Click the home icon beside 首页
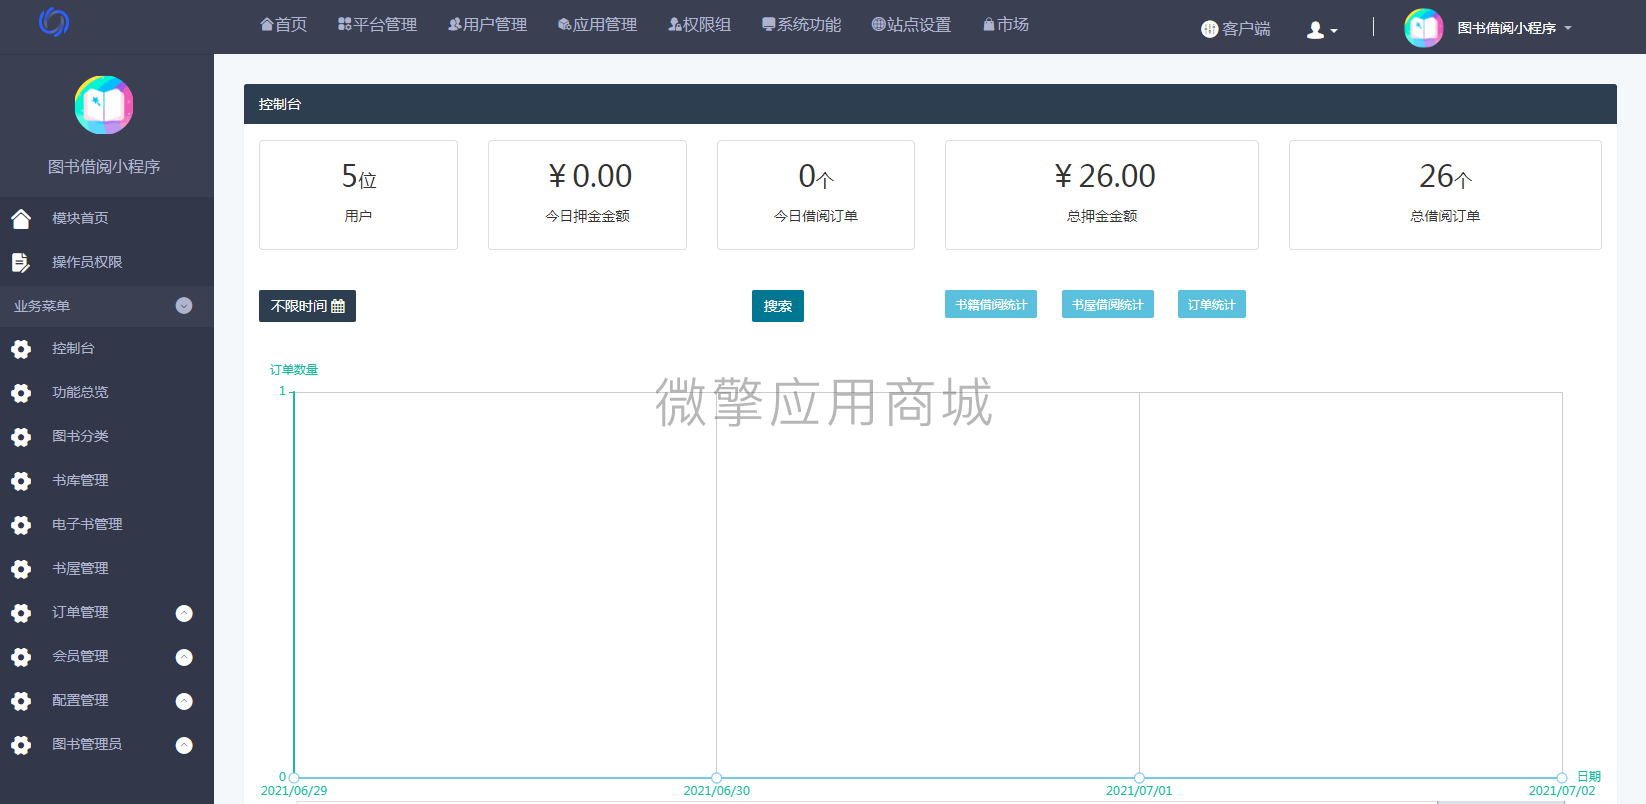 (x=267, y=24)
